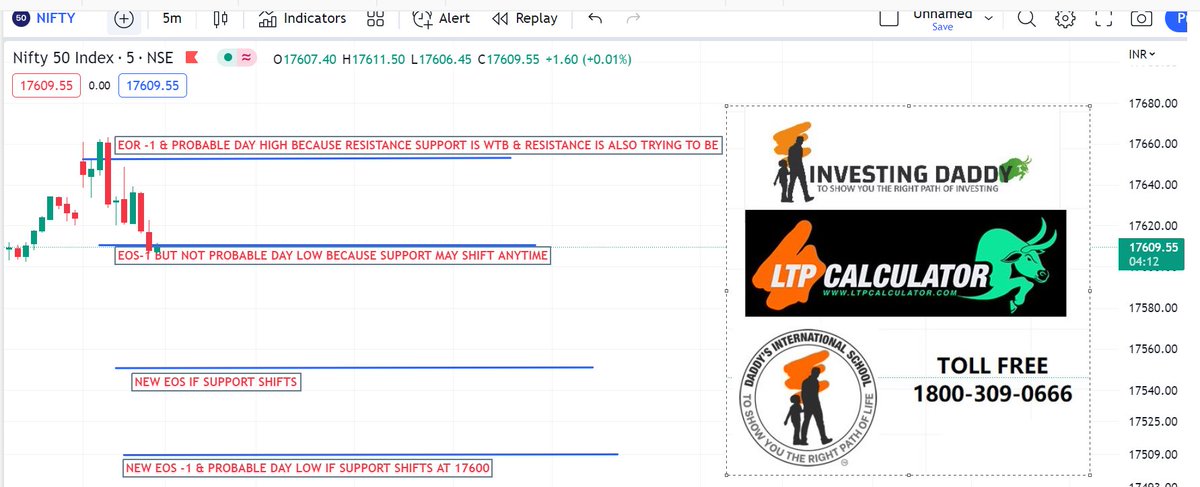Open the Indicators dialog

302,18
